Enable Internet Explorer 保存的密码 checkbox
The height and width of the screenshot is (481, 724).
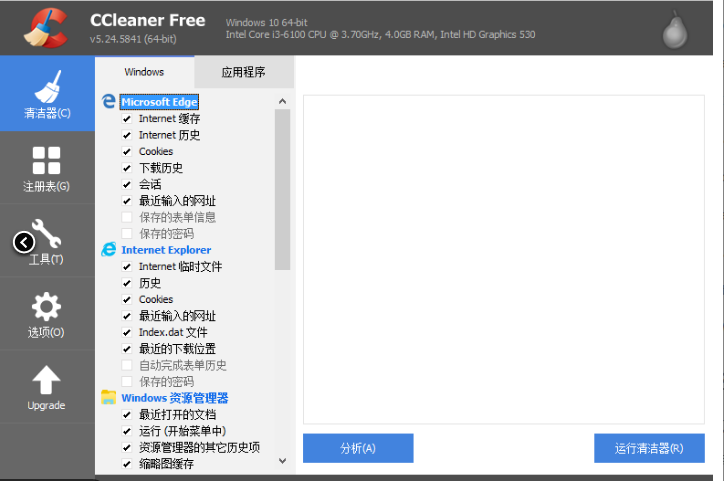(127, 382)
